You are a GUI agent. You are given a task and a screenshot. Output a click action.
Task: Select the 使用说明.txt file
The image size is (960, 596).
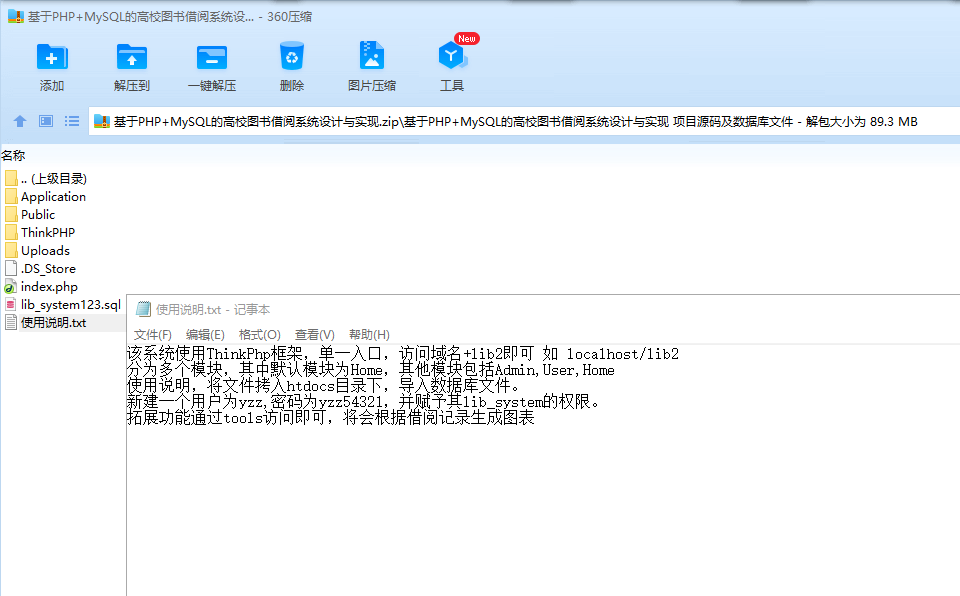click(x=45, y=322)
